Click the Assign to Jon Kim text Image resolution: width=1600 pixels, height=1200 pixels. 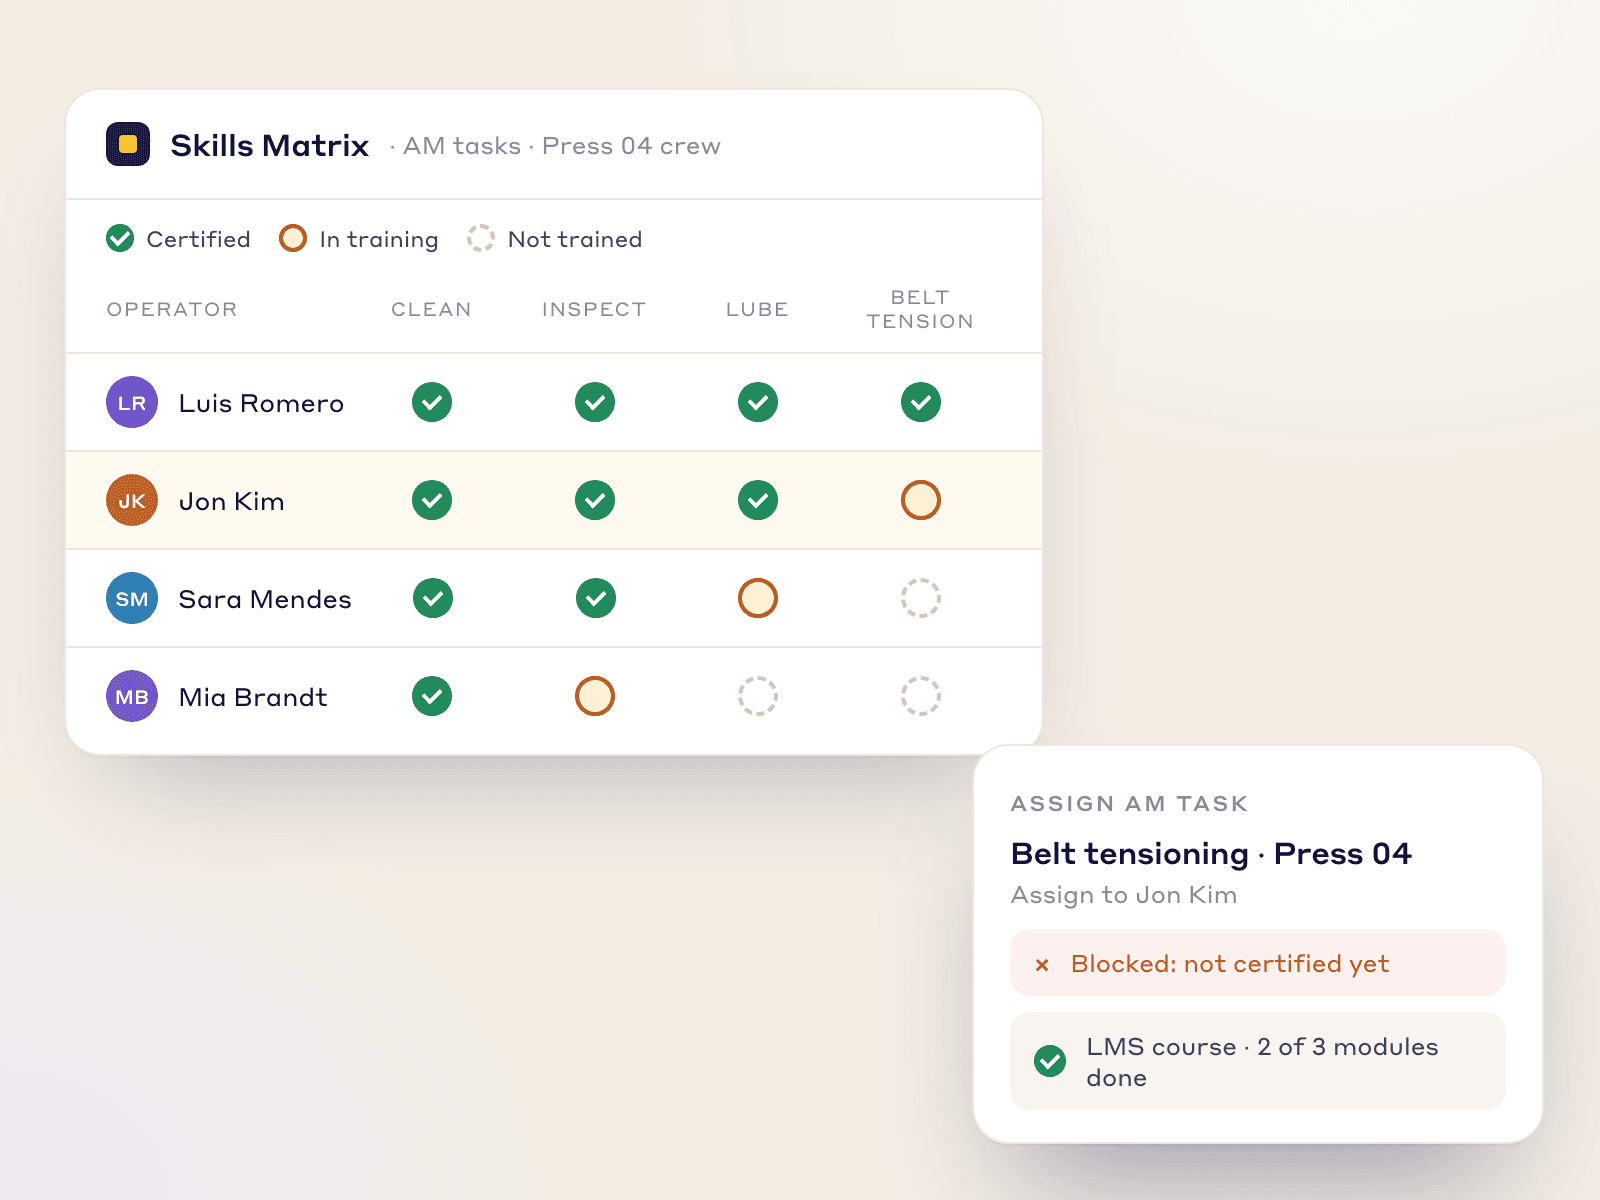pos(1124,895)
